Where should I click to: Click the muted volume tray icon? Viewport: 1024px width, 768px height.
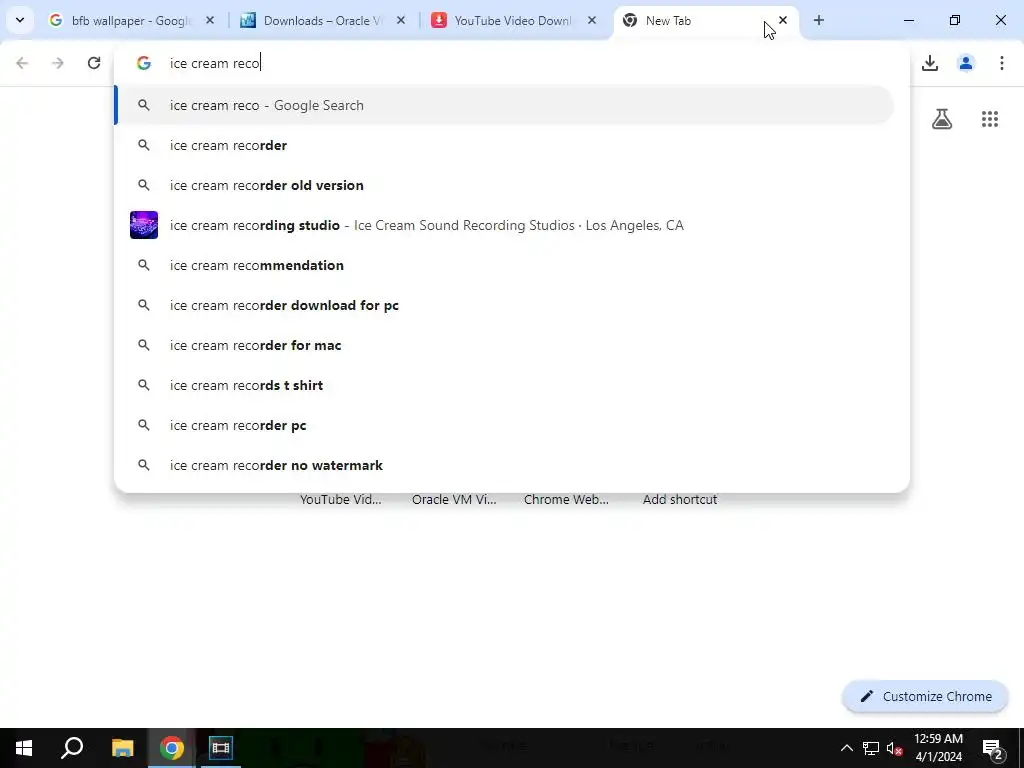pos(895,748)
